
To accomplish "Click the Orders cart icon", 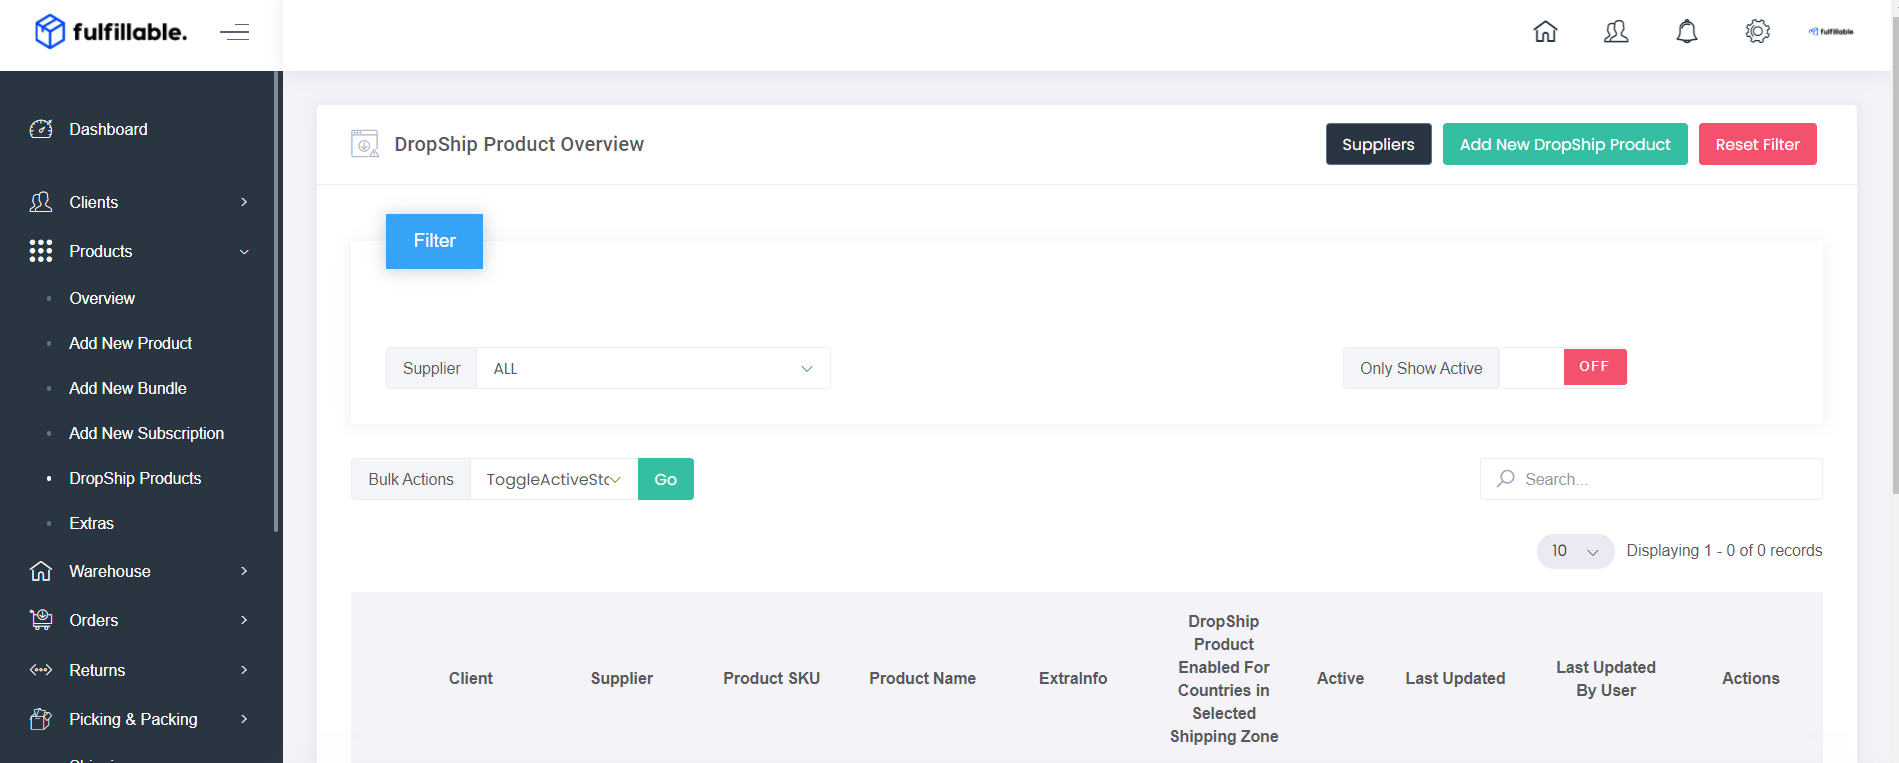I will pyautogui.click(x=41, y=620).
